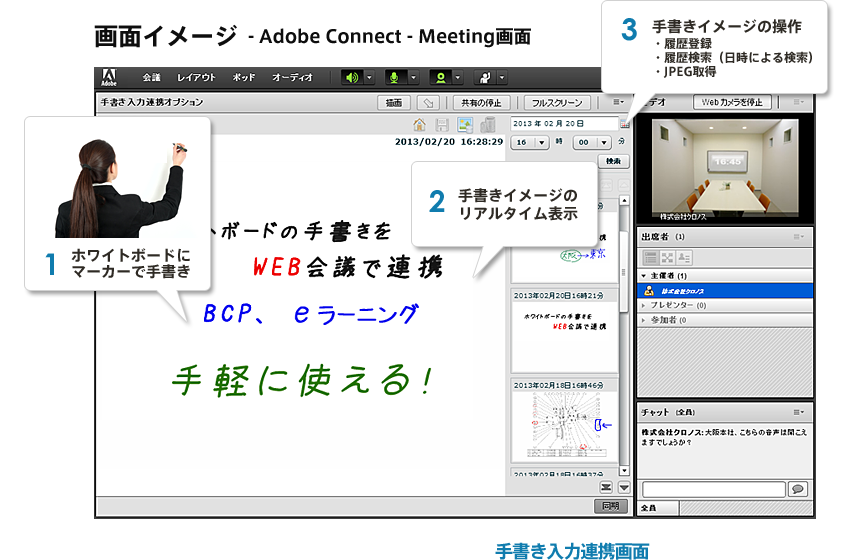The height and width of the screenshot is (560, 860).
Task: Click the 出席者 (1) panel title
Action: click(x=663, y=237)
